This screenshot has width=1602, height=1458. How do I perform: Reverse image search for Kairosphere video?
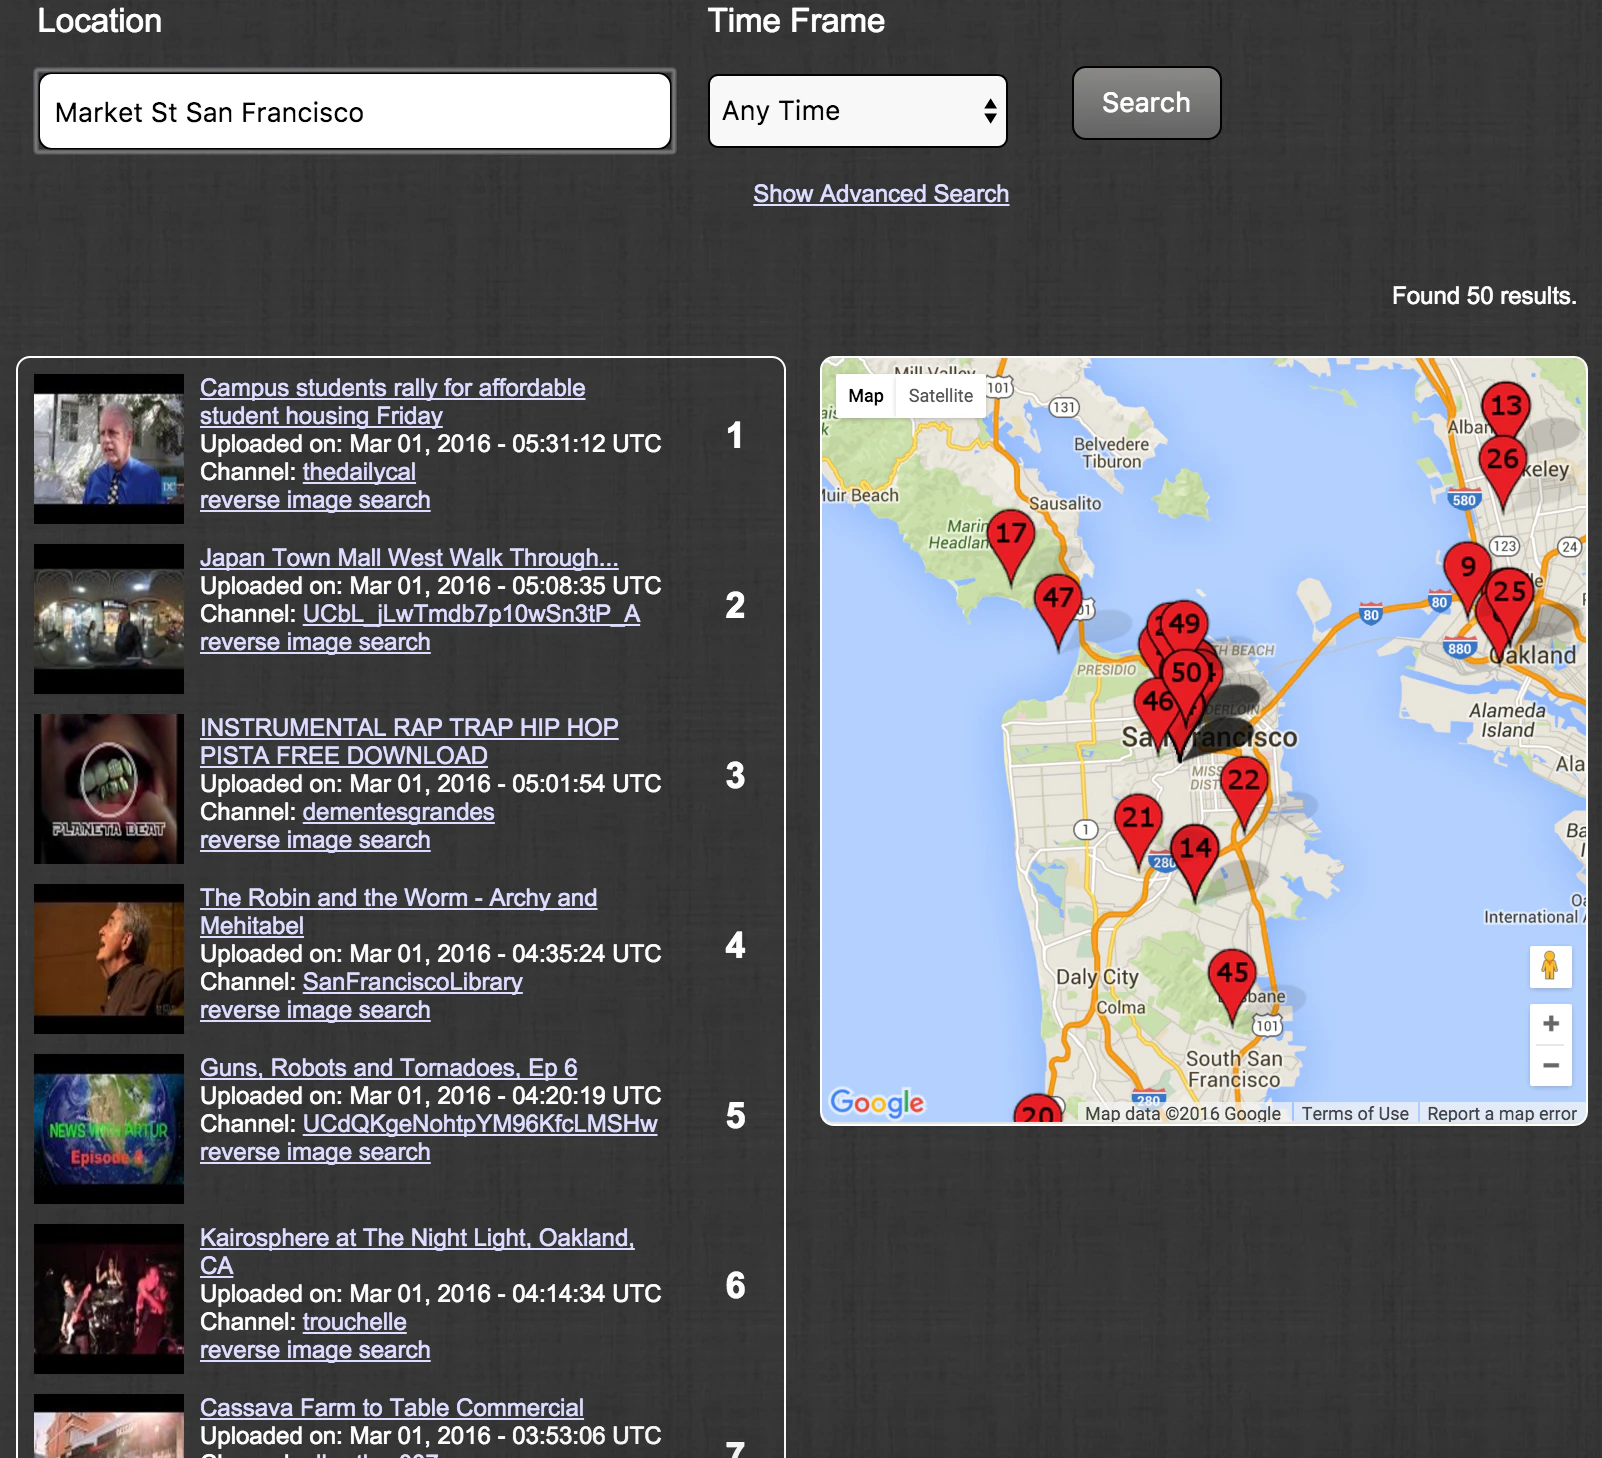pos(315,1350)
